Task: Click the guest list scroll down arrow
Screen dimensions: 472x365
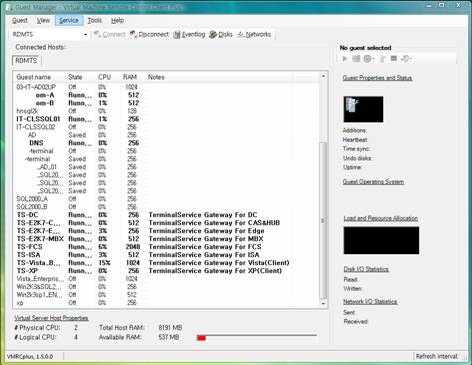Action: tap(323, 304)
